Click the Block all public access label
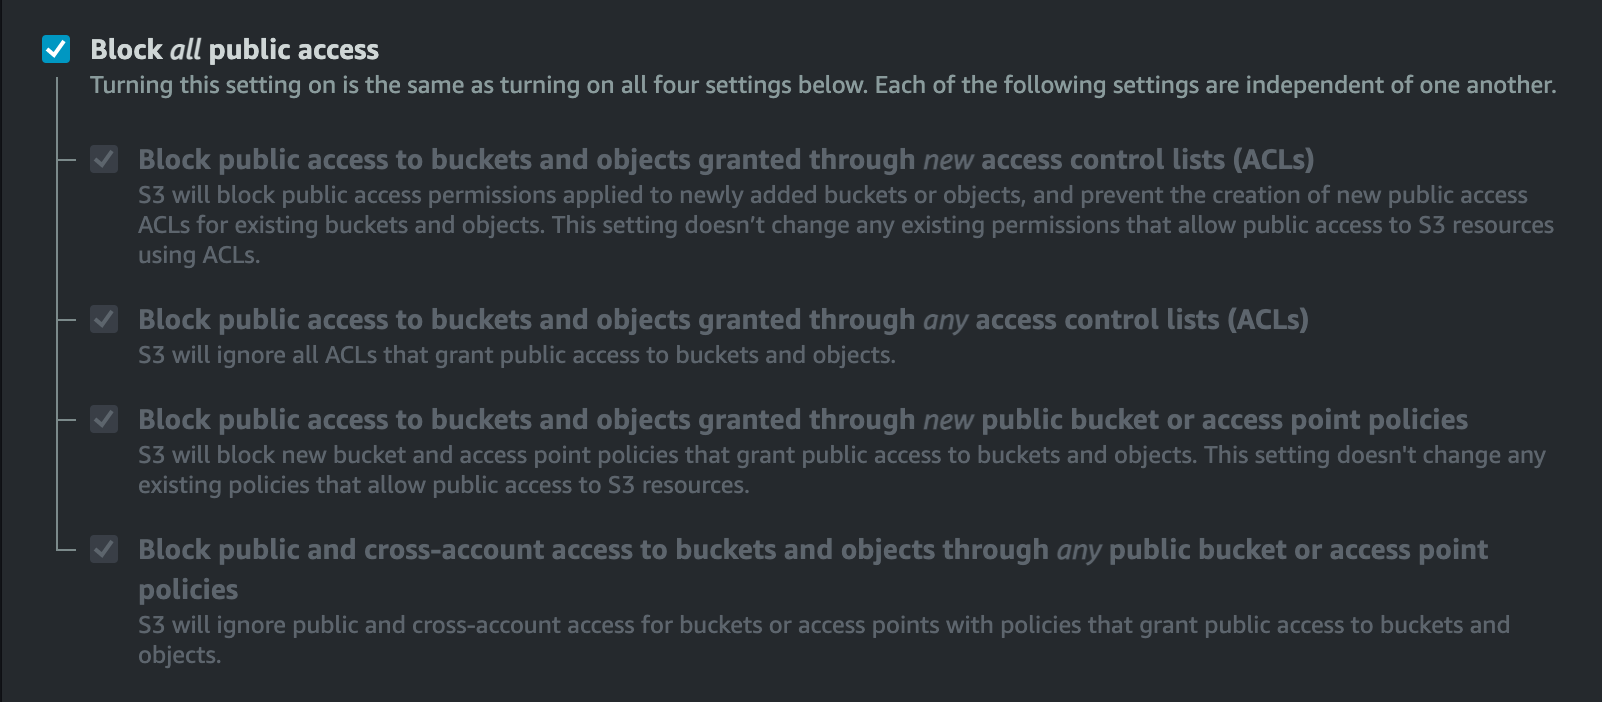 pos(235,48)
